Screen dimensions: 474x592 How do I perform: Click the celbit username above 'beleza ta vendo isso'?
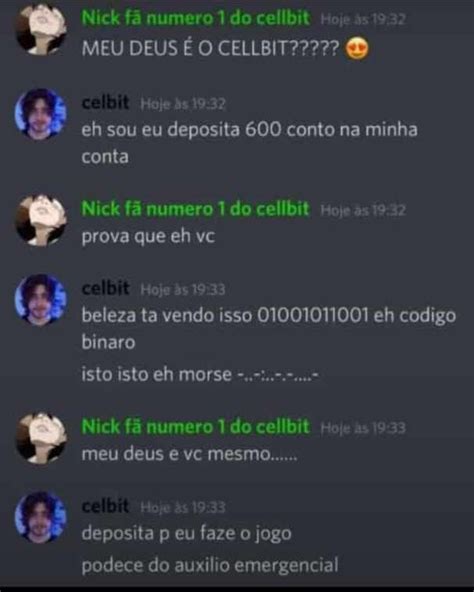coord(105,288)
